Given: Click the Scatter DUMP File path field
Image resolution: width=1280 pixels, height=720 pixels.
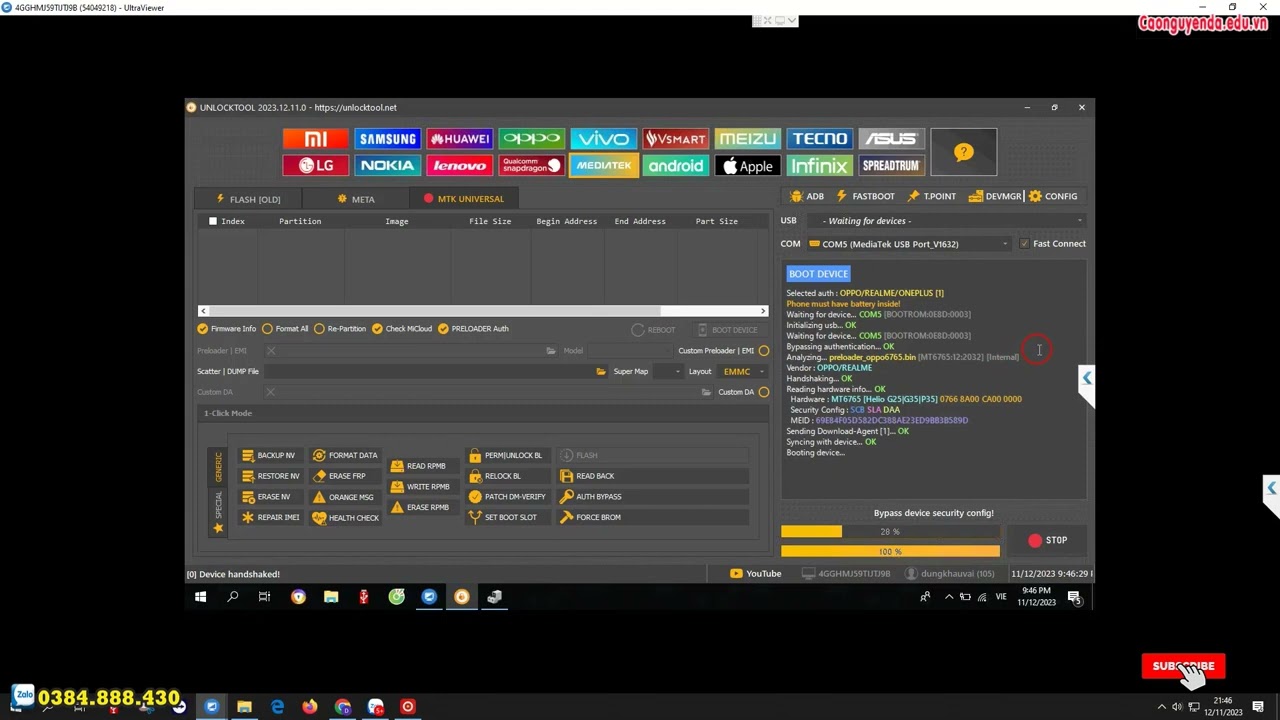Looking at the screenshot, I should click(x=428, y=372).
